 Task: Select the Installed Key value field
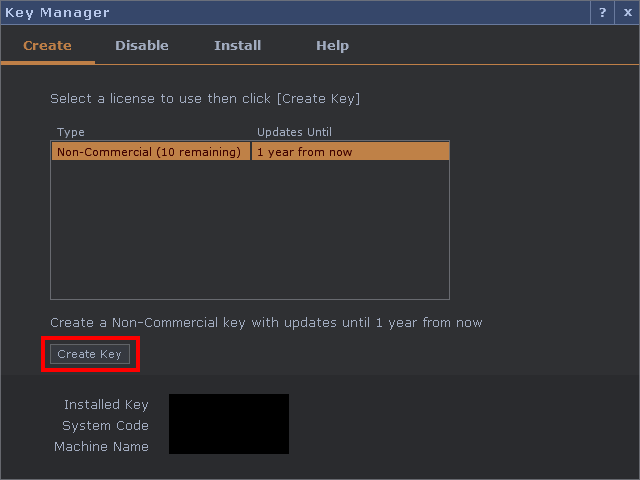click(228, 405)
